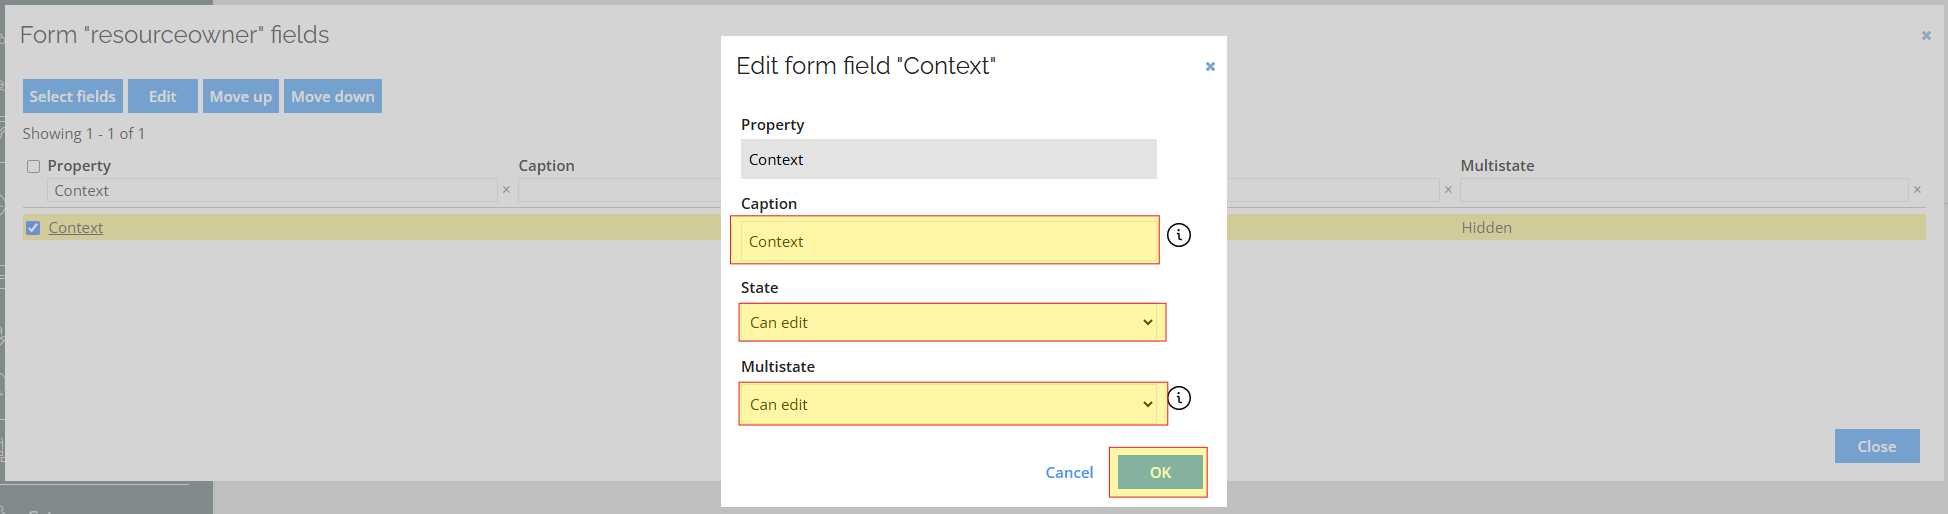This screenshot has width=1948, height=514.
Task: Click the Move up button
Action: 241,96
